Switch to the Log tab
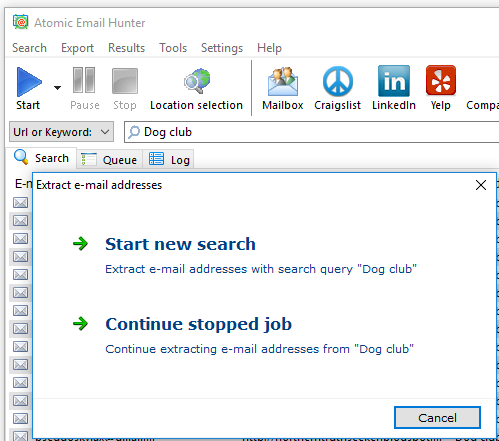The image size is (499, 441). [169, 159]
